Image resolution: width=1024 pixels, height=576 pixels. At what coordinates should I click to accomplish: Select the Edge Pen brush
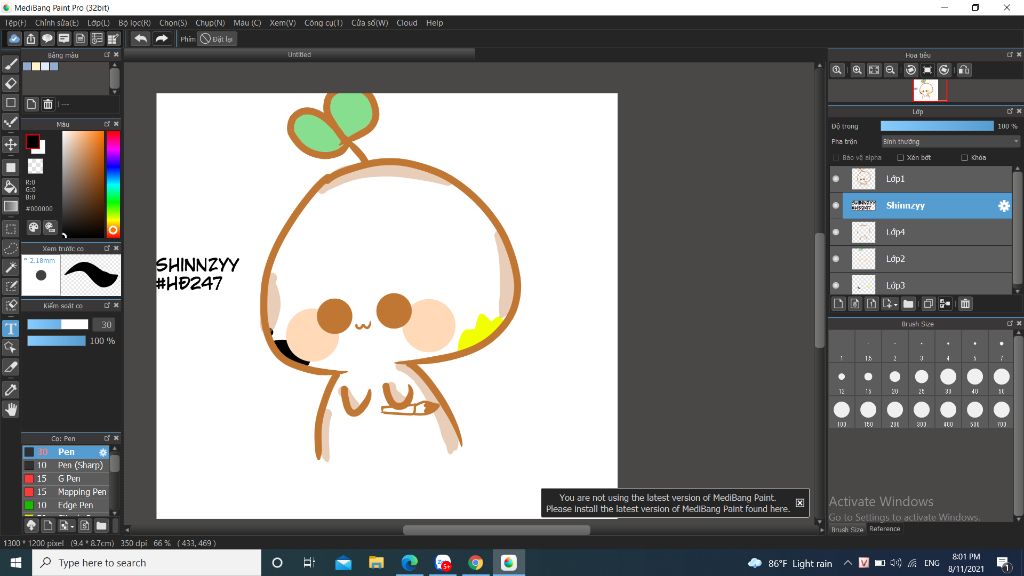point(66,505)
